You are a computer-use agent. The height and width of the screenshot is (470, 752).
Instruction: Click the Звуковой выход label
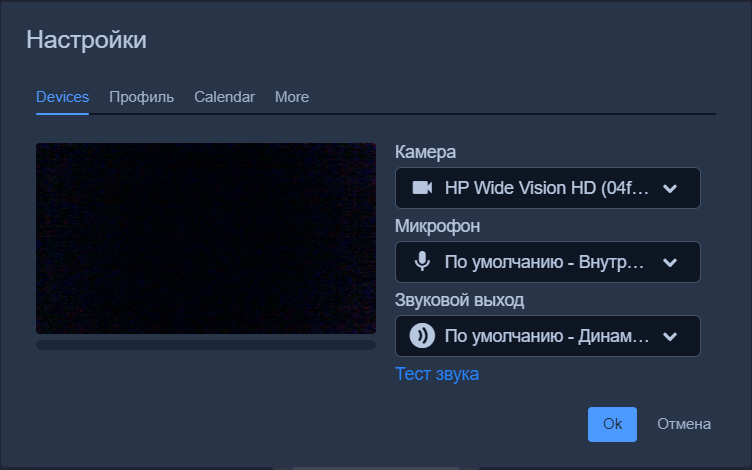pos(459,300)
